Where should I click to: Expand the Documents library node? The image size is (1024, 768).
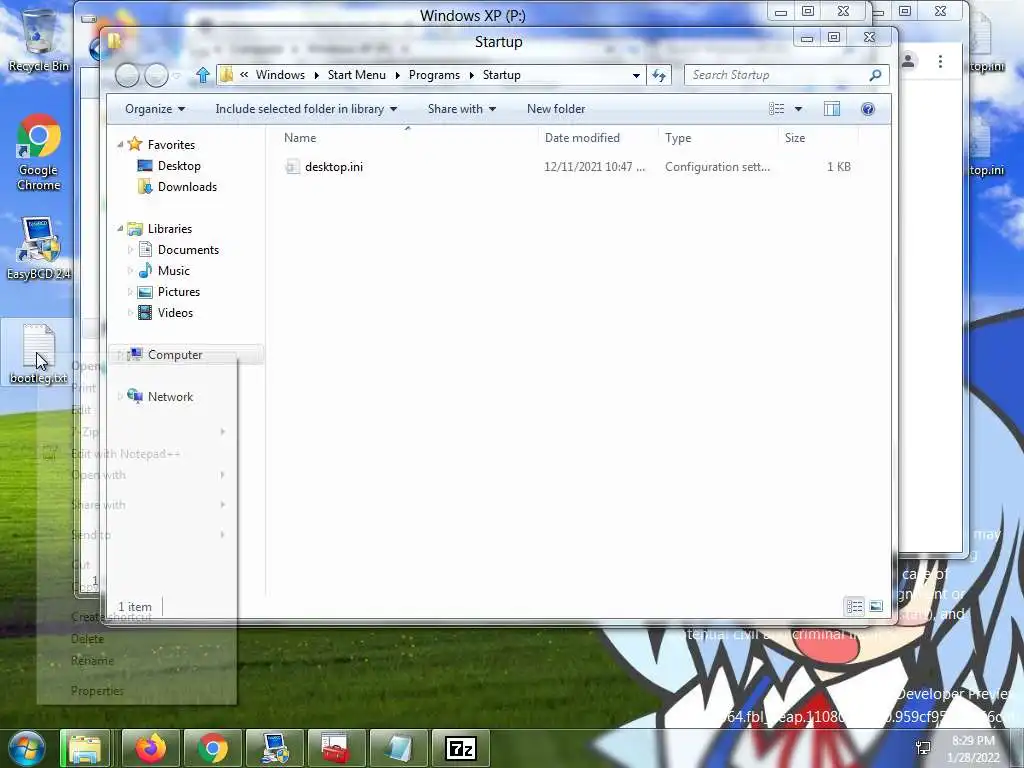(x=130, y=249)
